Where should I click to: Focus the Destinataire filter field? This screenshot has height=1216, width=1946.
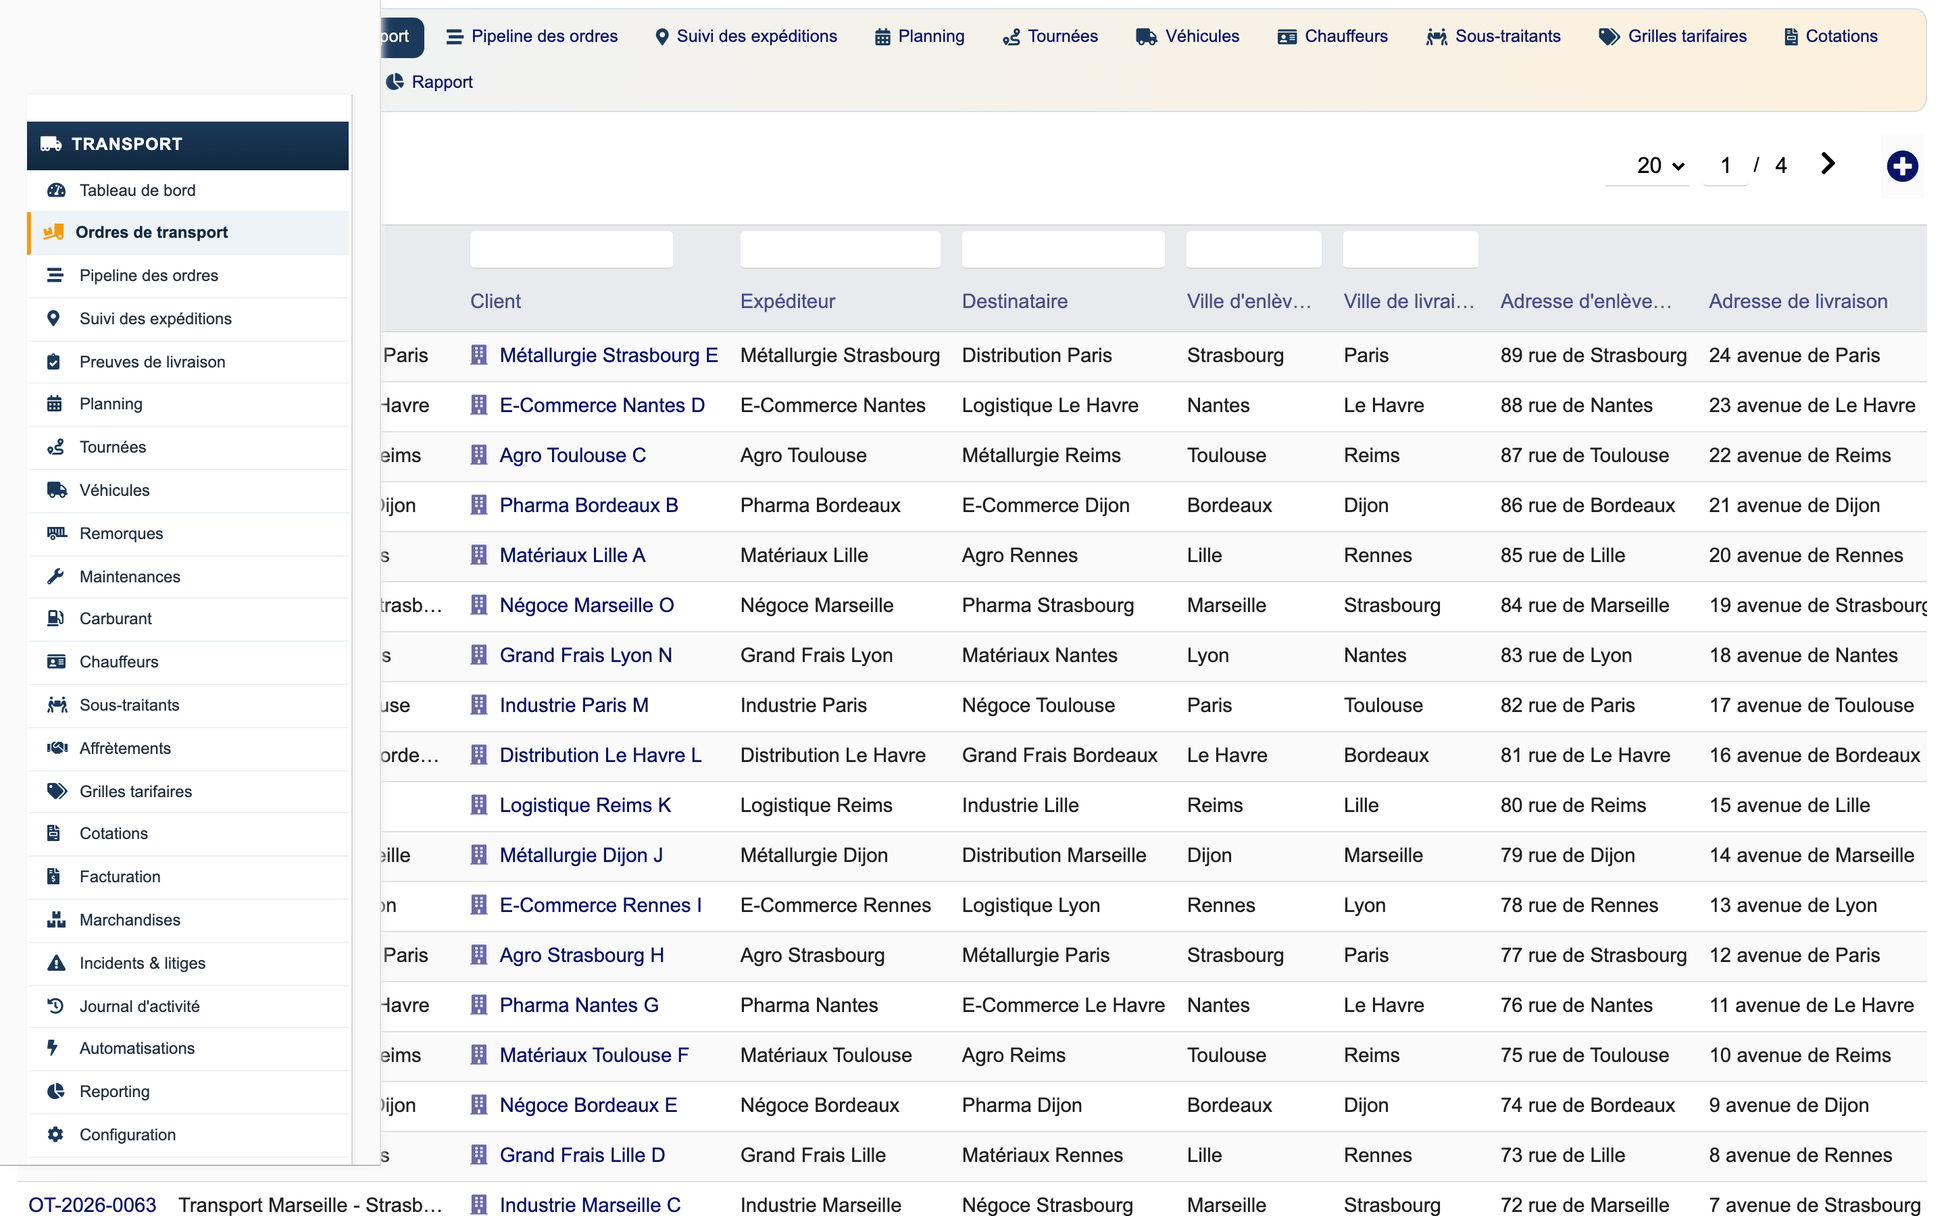pos(1063,249)
